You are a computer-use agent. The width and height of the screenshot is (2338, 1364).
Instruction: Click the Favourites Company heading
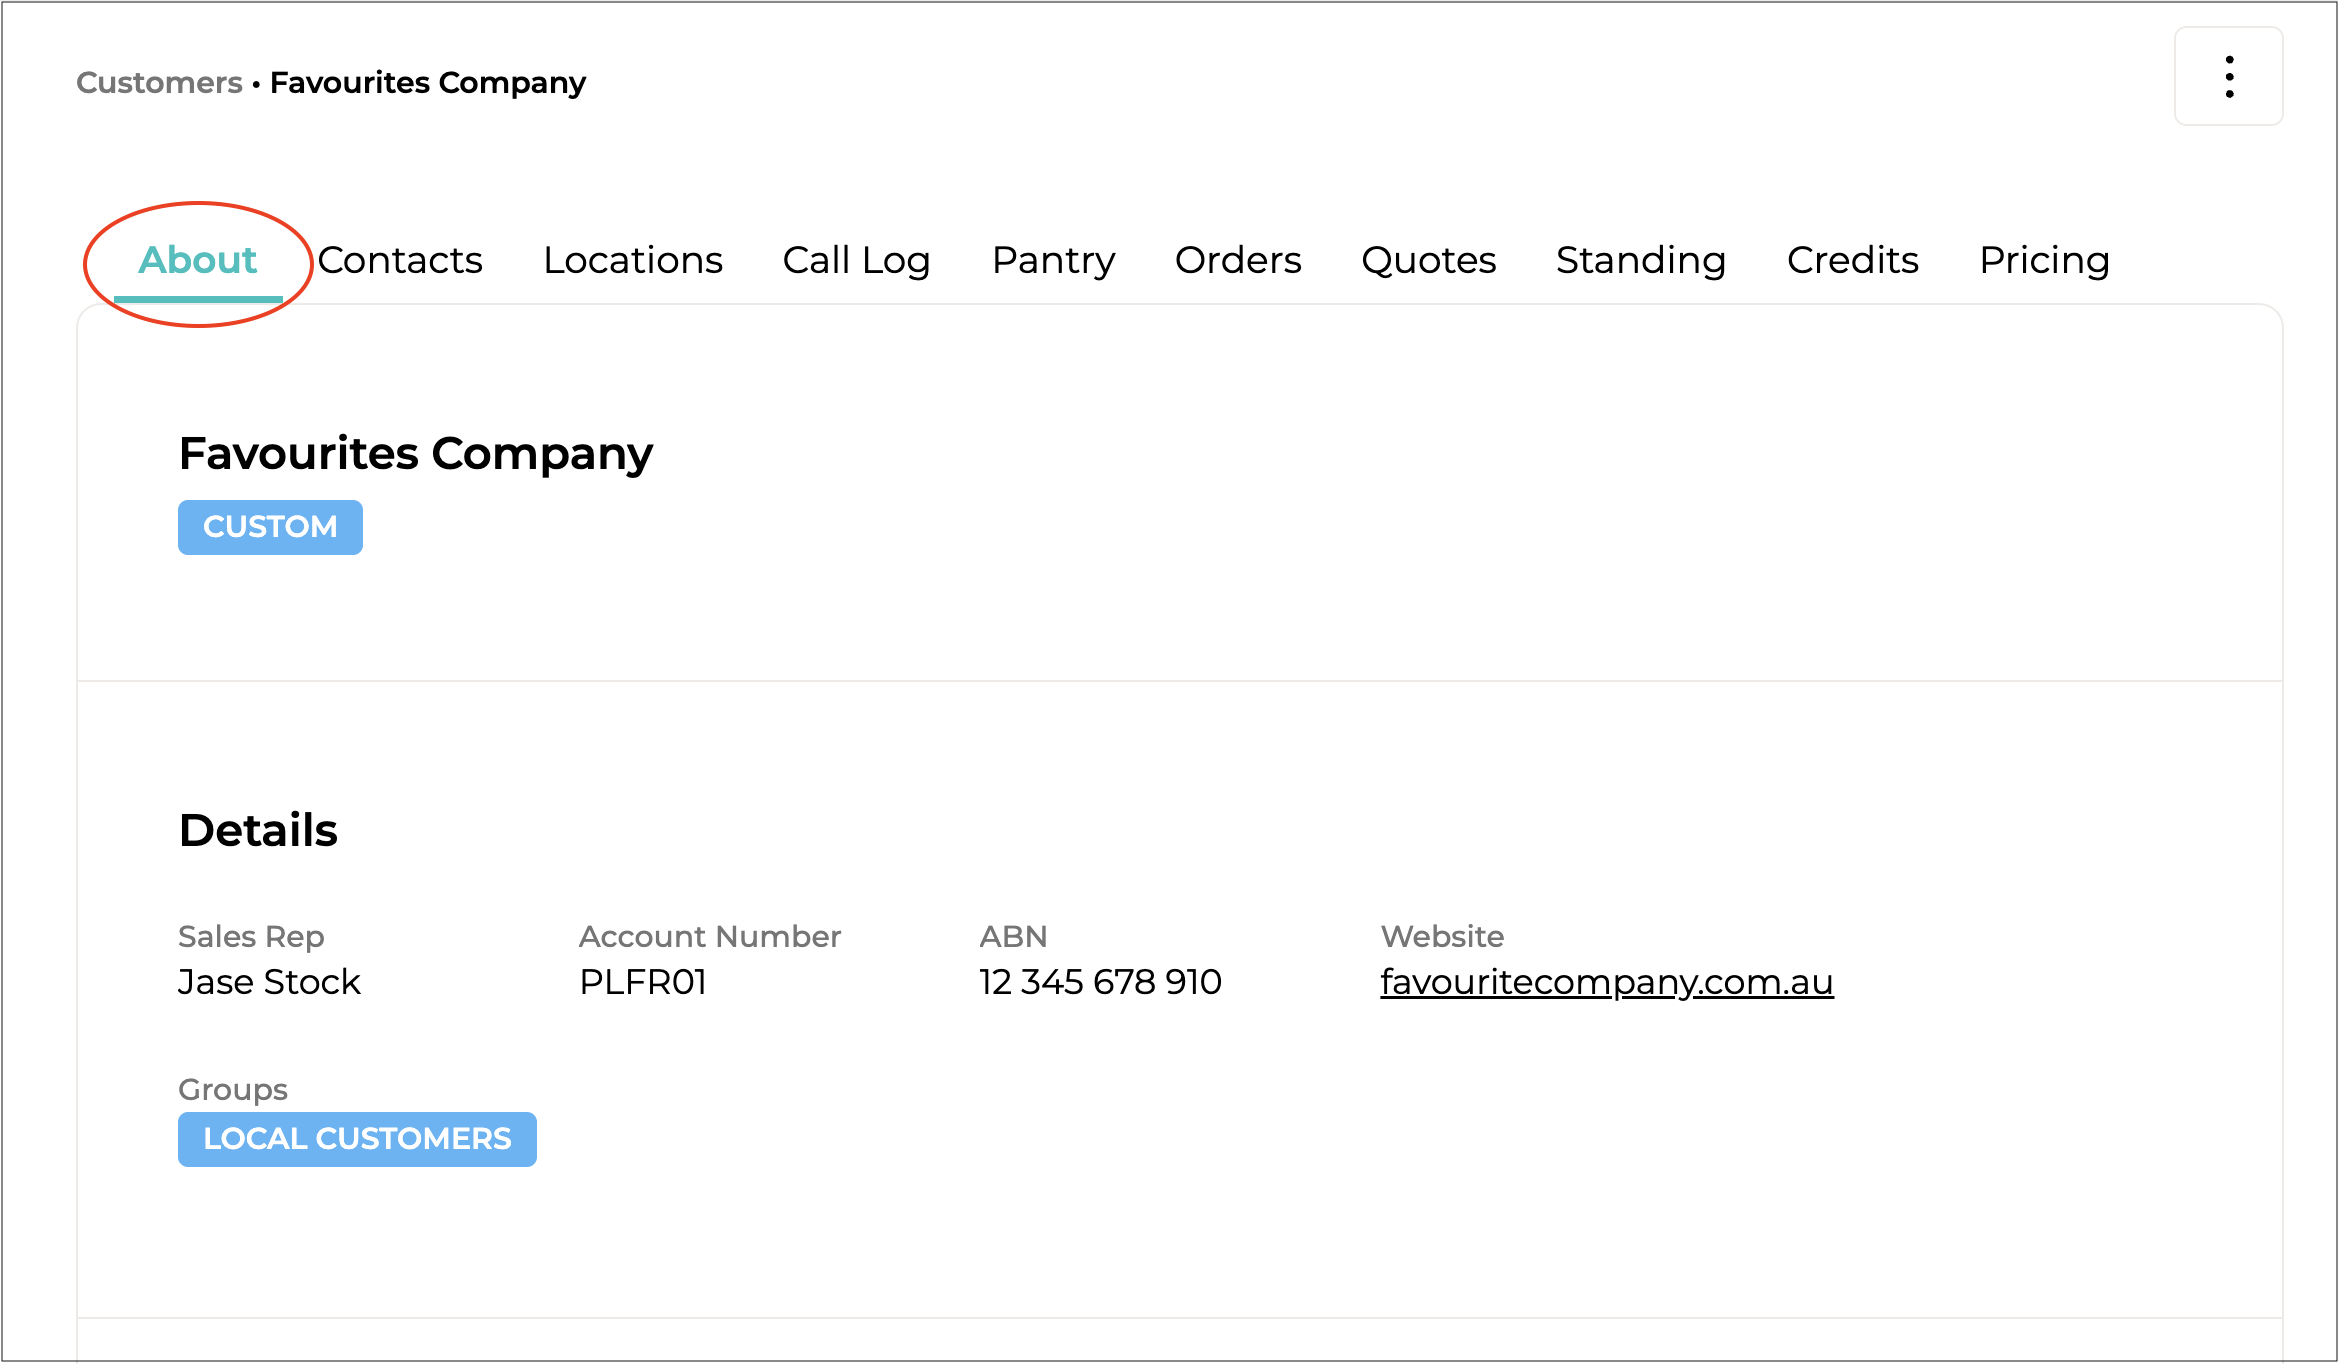coord(415,454)
